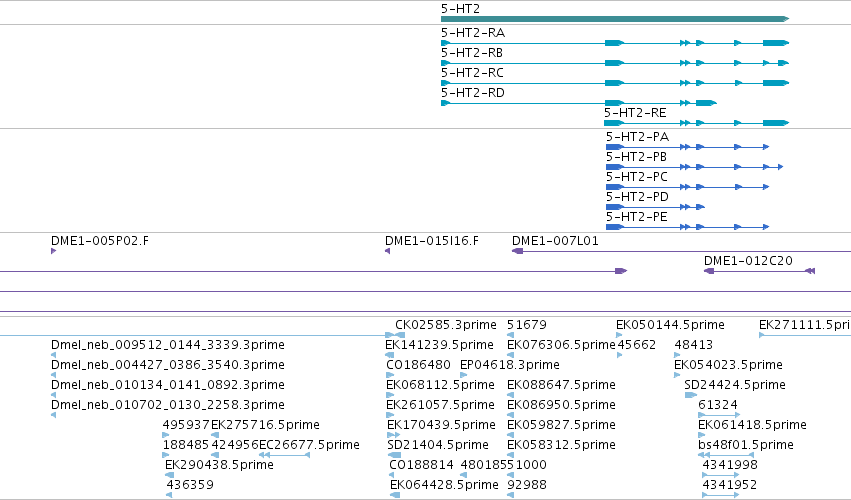Select the 5-HT2-RC transcript label

tap(472, 73)
